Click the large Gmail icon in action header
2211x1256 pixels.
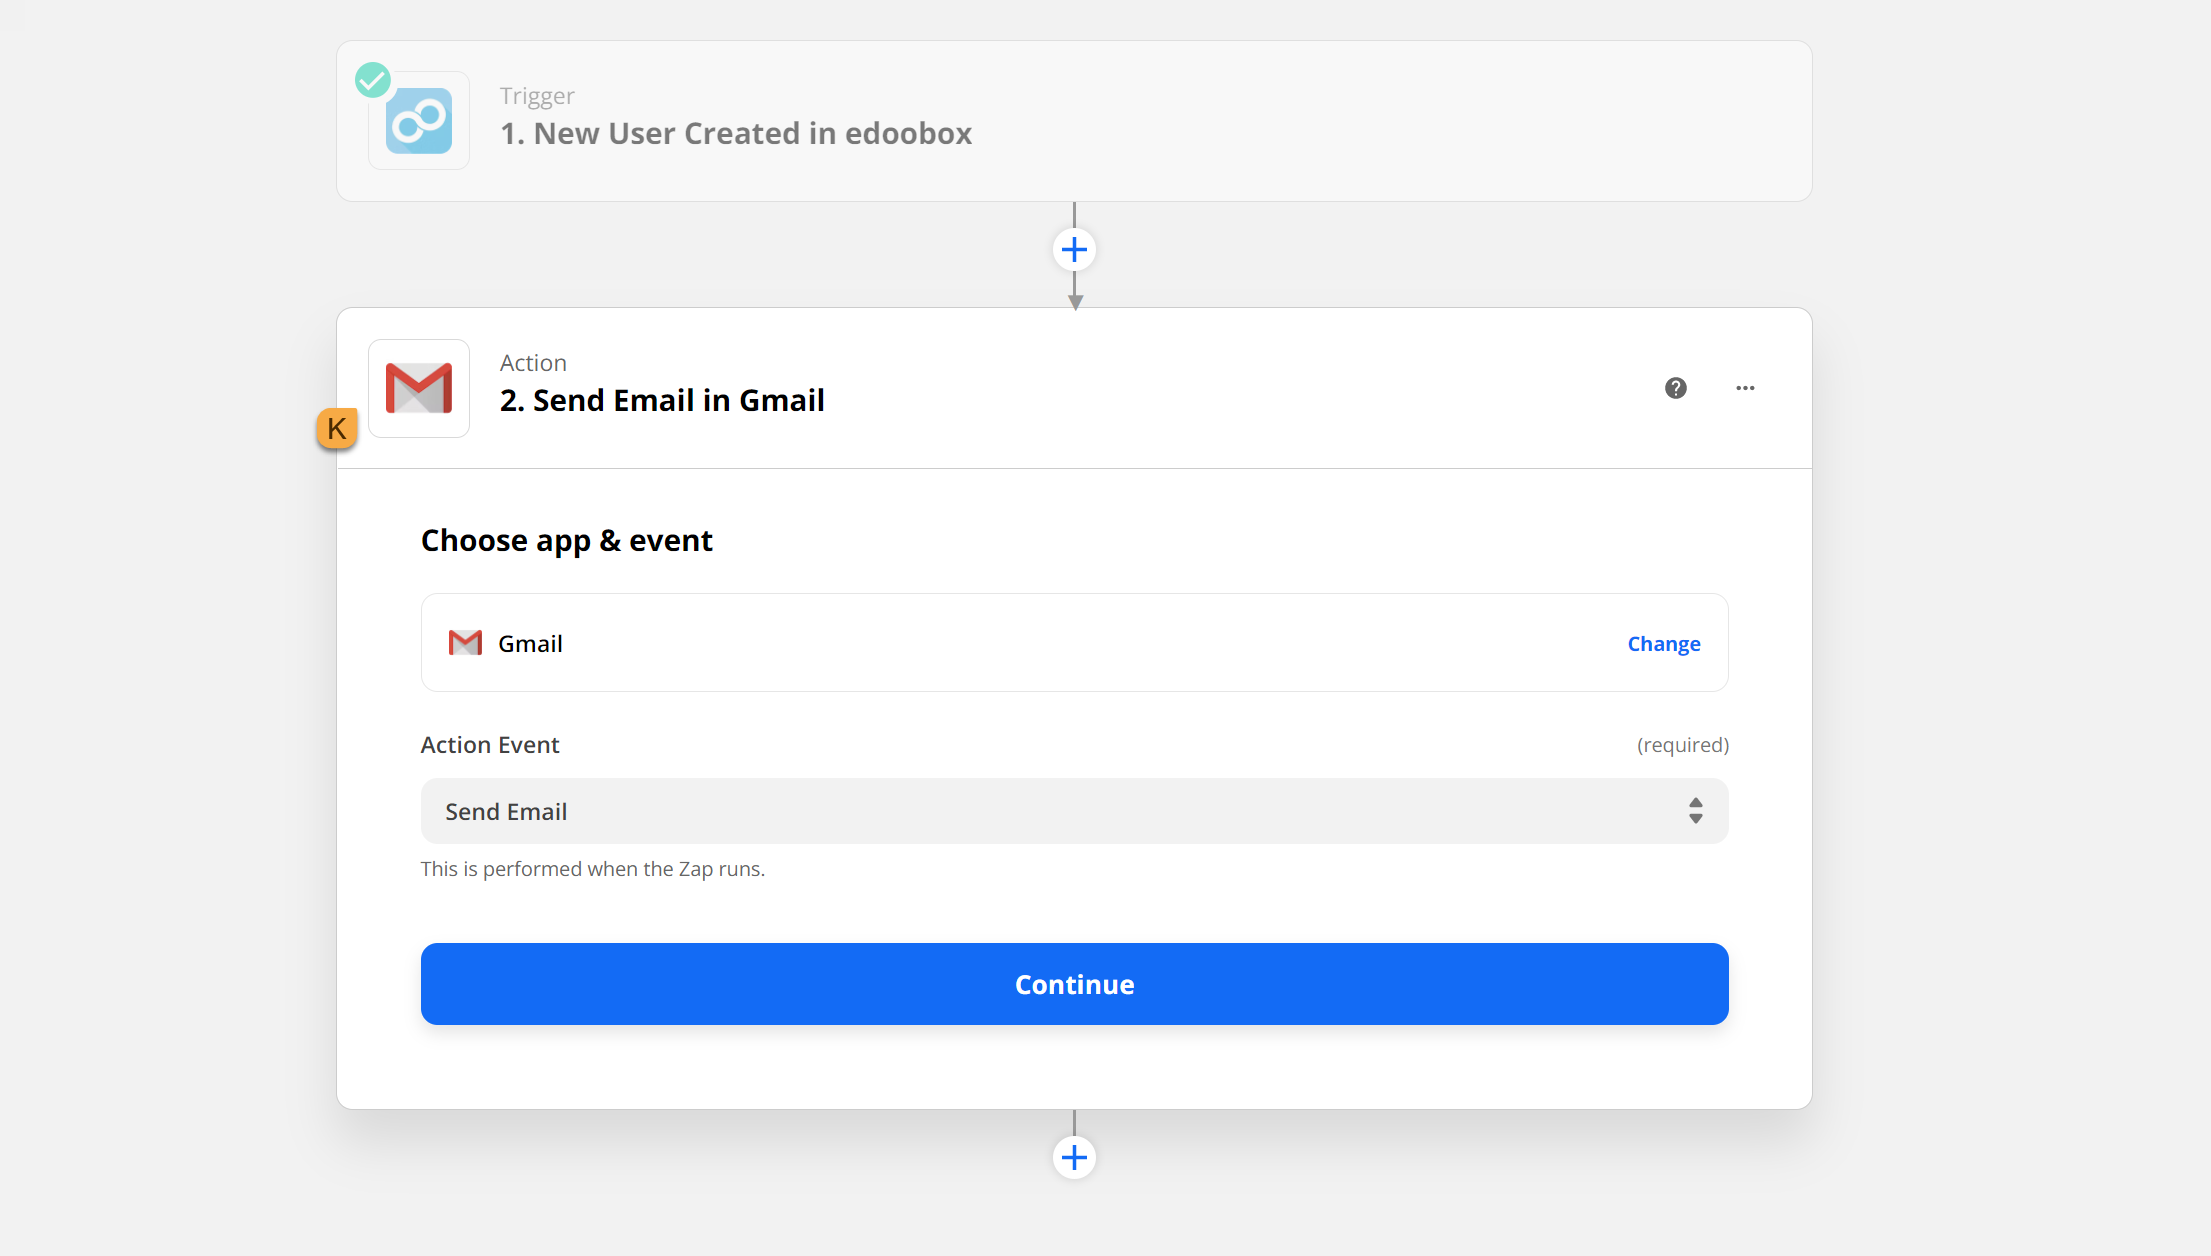click(x=419, y=388)
